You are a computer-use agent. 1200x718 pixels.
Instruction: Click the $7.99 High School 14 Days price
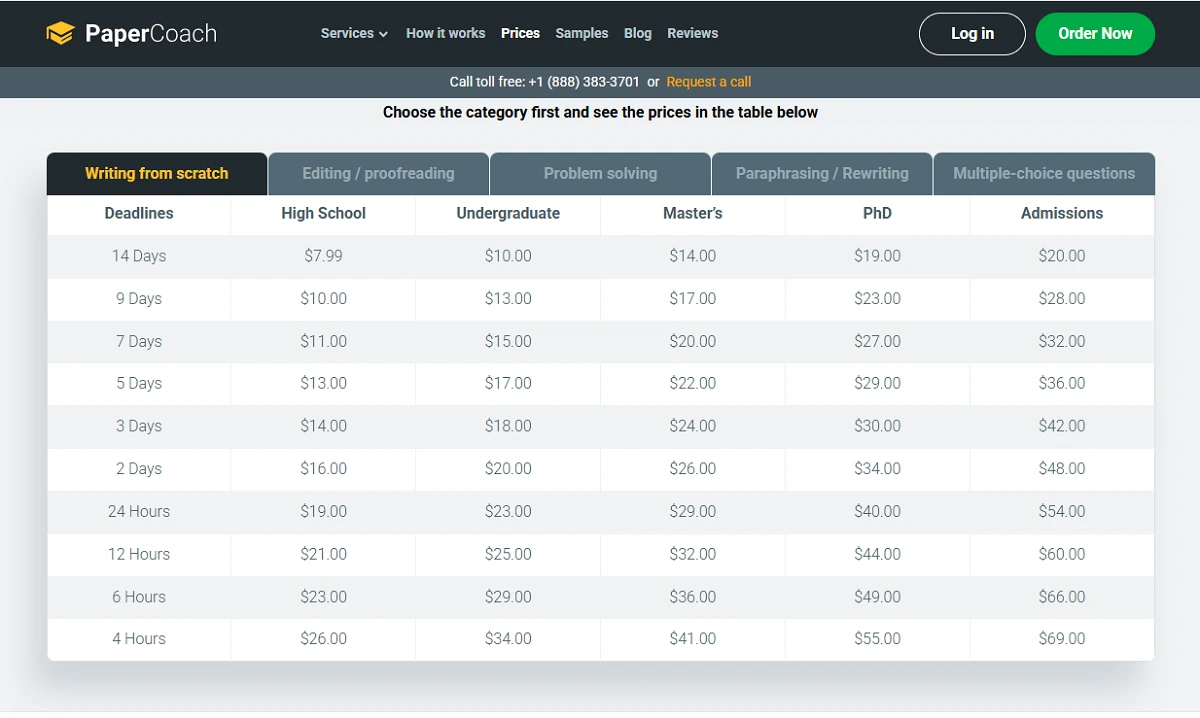pyautogui.click(x=323, y=256)
